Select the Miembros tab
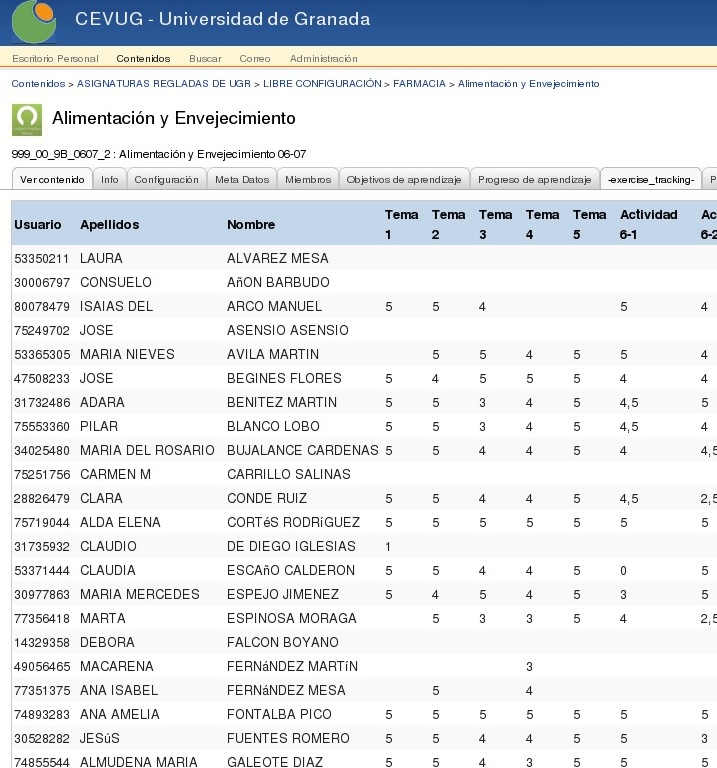 pyautogui.click(x=308, y=180)
